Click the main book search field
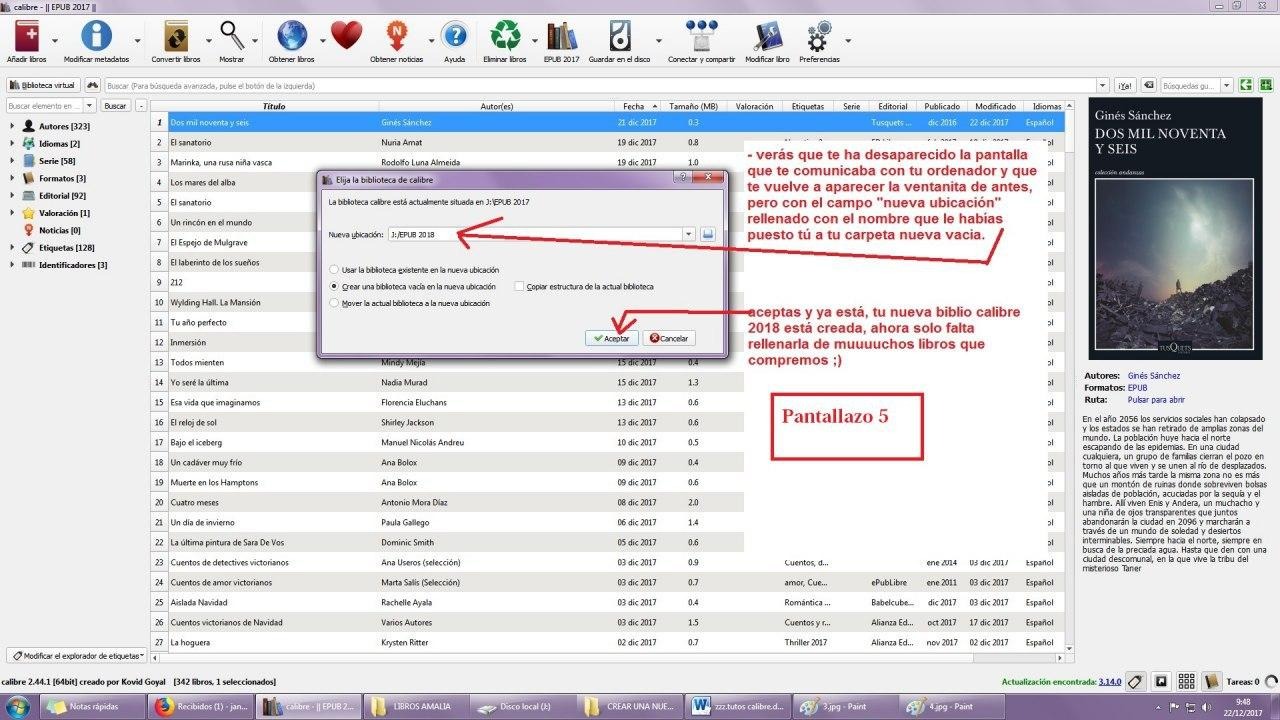This screenshot has width=1280, height=720. (601, 86)
